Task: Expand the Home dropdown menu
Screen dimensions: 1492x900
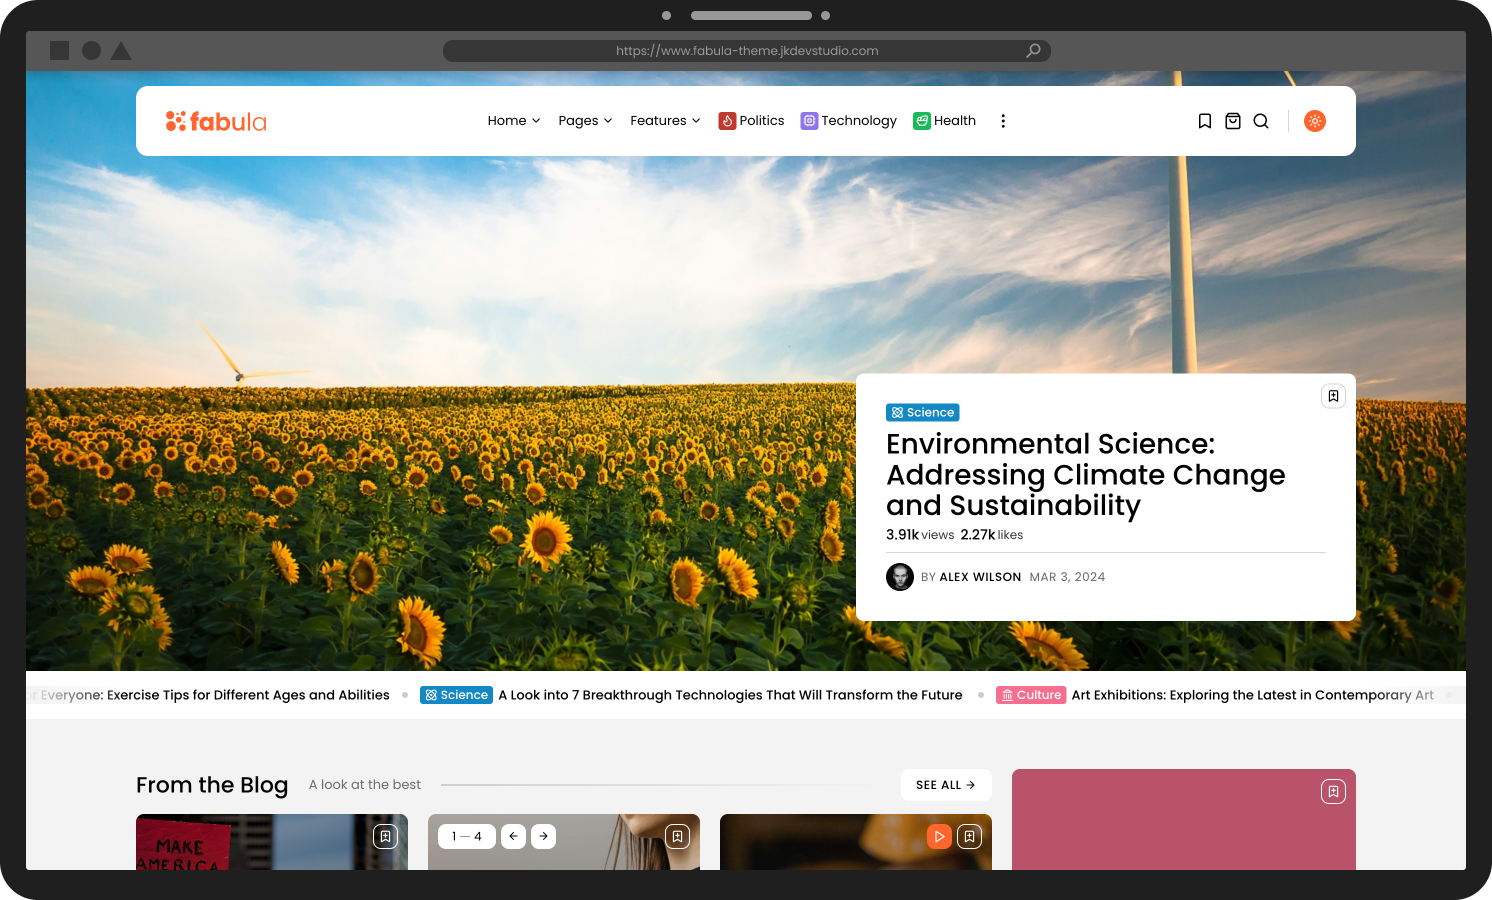Action: pyautogui.click(x=513, y=121)
